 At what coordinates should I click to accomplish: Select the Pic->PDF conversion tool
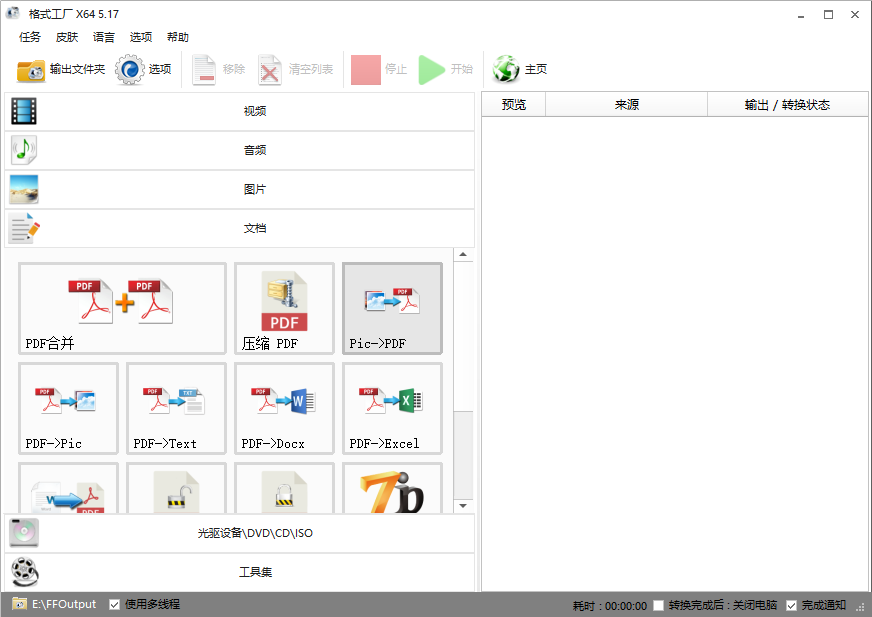pos(392,308)
